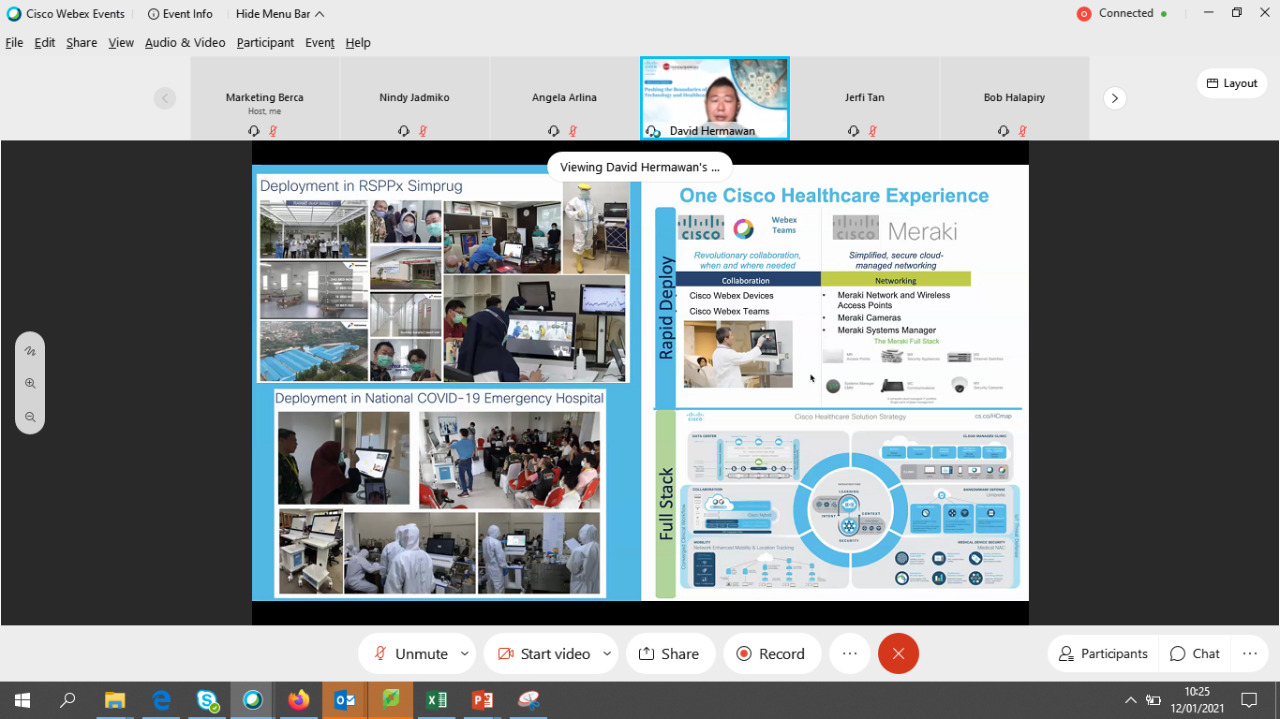Viewport: 1280px width, 719px height.
Task: Select the annotate pen tool
Action: (30, 351)
